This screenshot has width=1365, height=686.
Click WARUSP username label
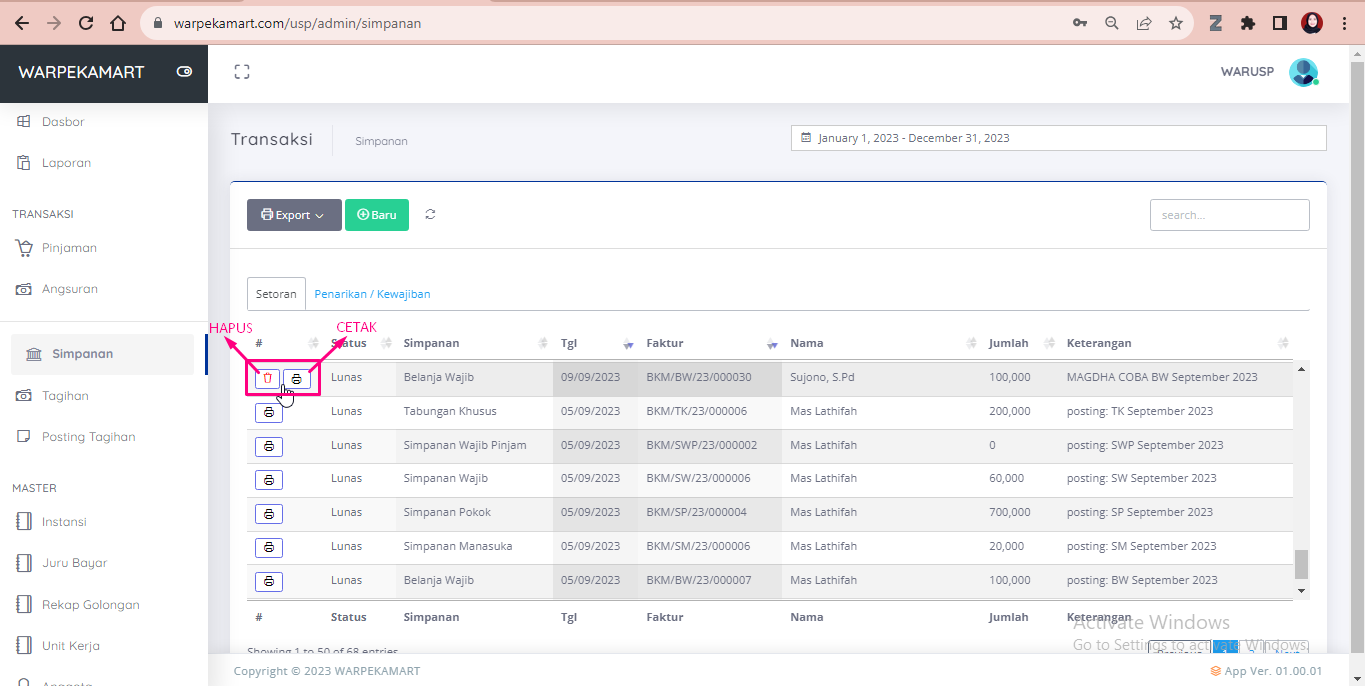(x=1247, y=72)
